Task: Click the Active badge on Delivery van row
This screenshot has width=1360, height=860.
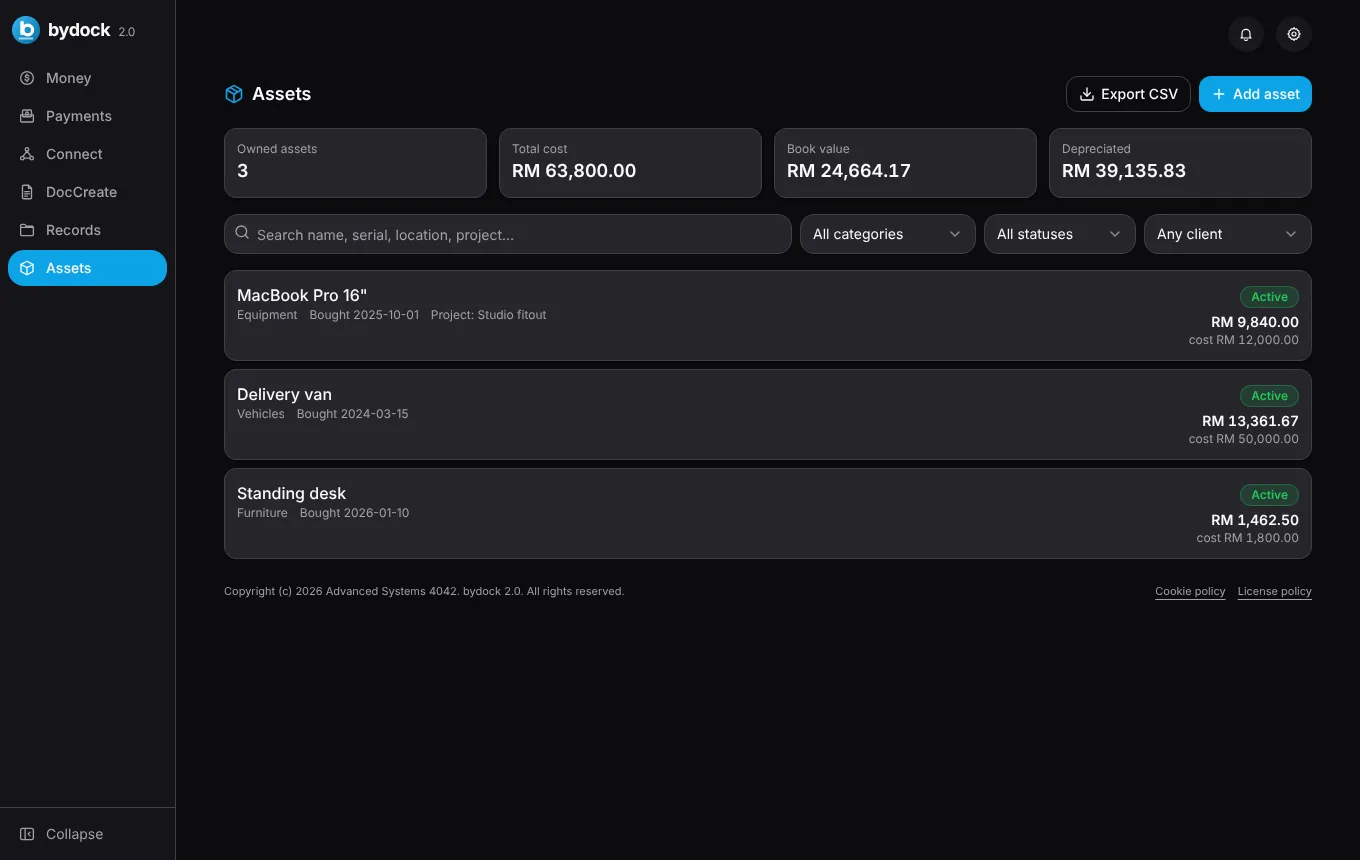Action: pos(1269,396)
